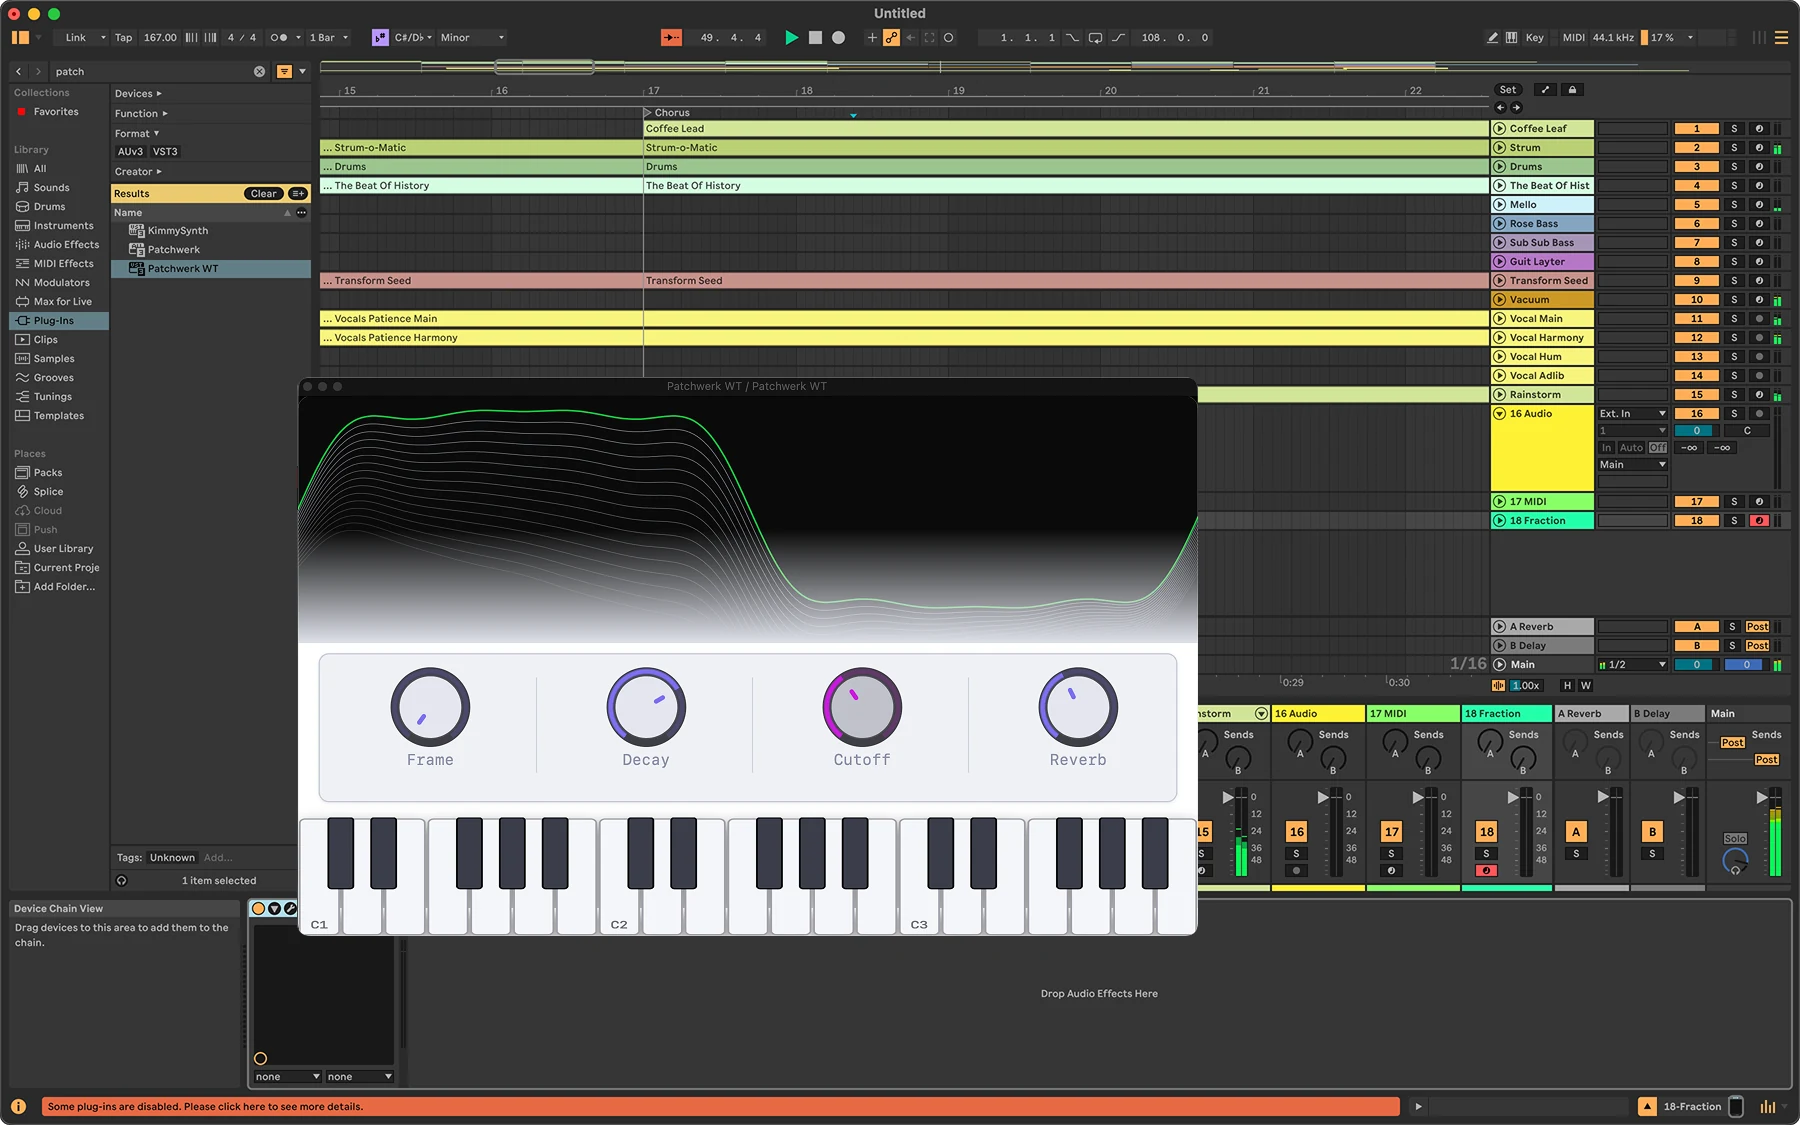
Task: Select KimmySynth in the results list
Action: (x=178, y=231)
